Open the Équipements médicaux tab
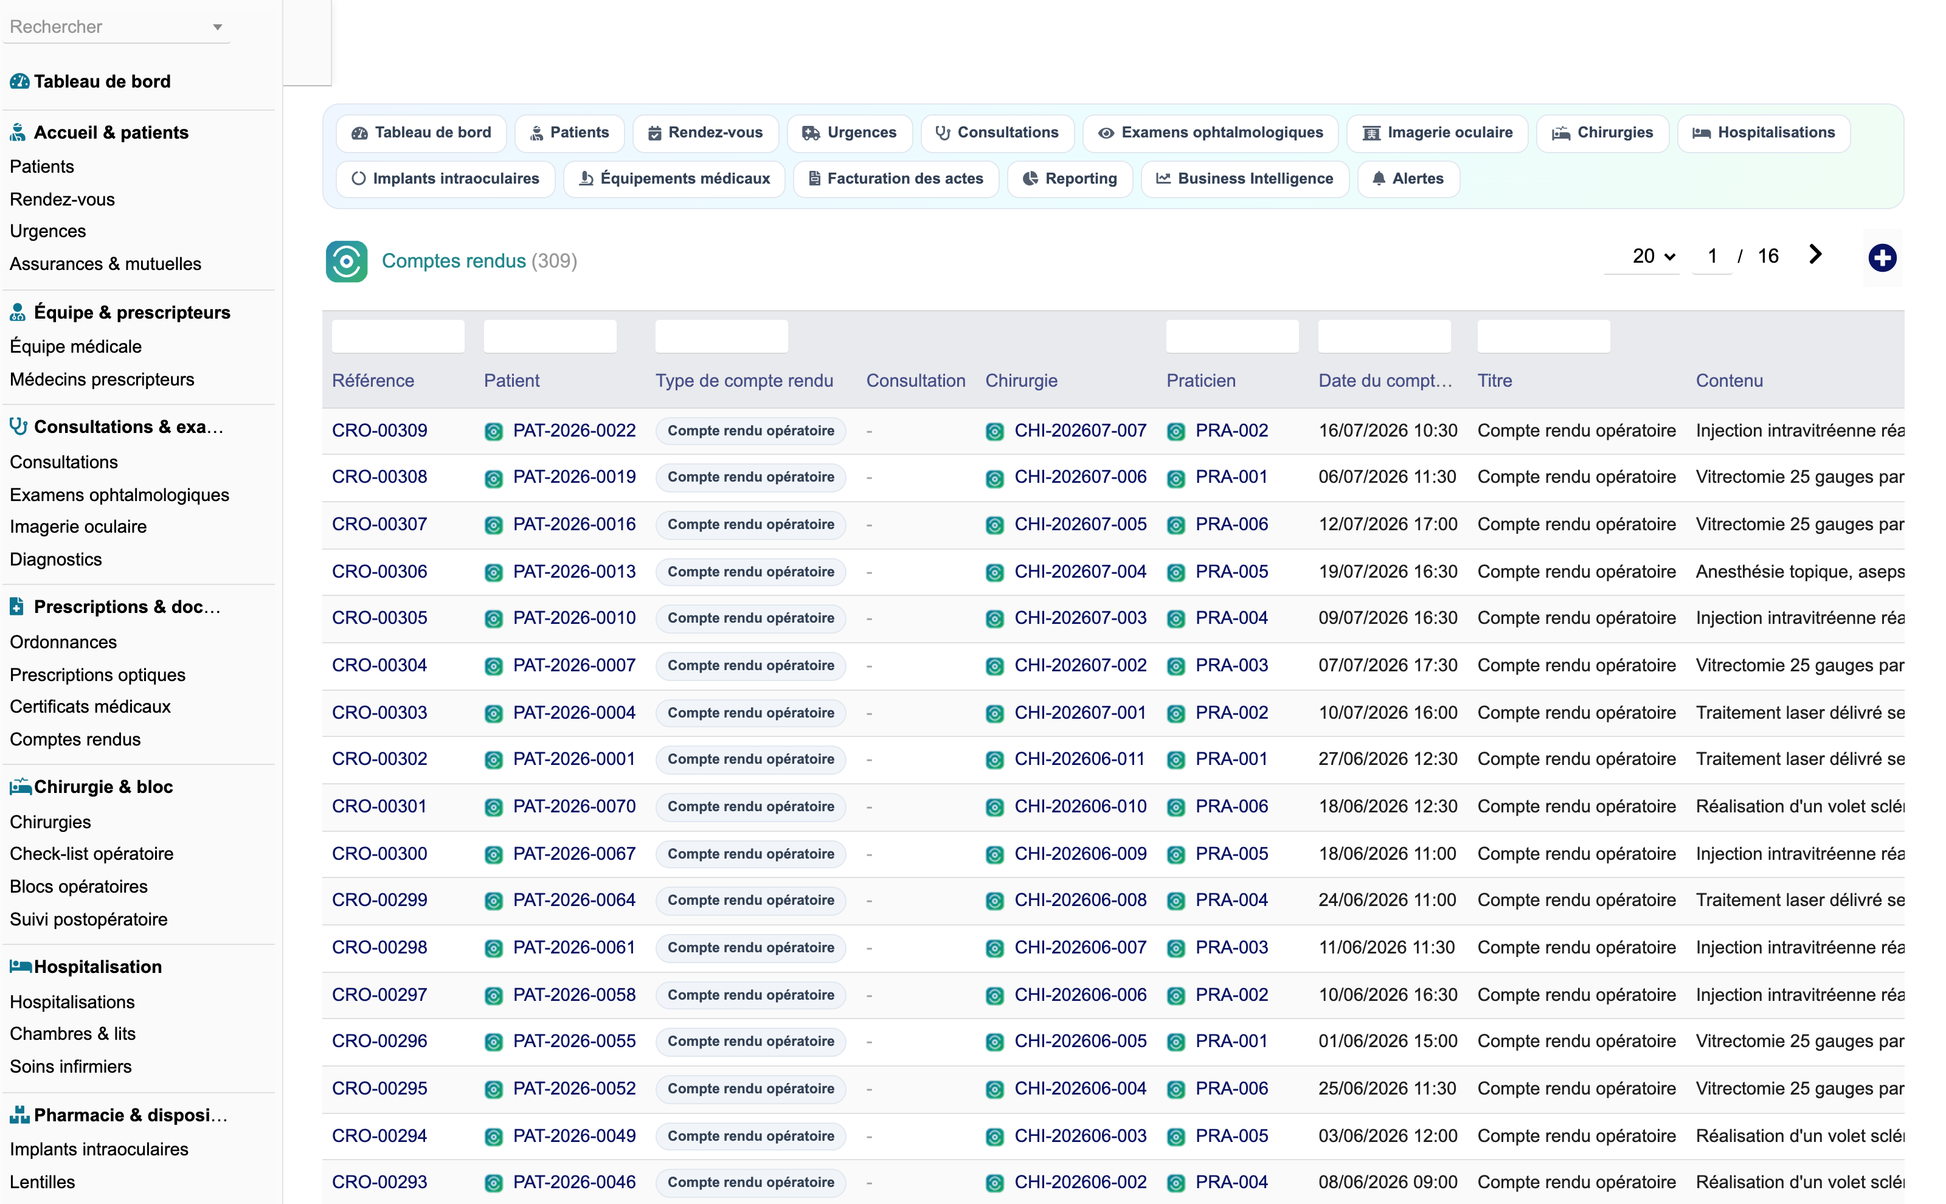 pyautogui.click(x=675, y=179)
